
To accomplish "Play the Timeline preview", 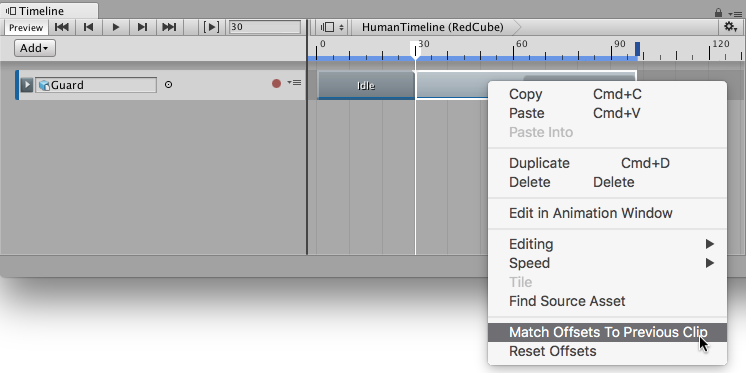I will pyautogui.click(x=116, y=27).
